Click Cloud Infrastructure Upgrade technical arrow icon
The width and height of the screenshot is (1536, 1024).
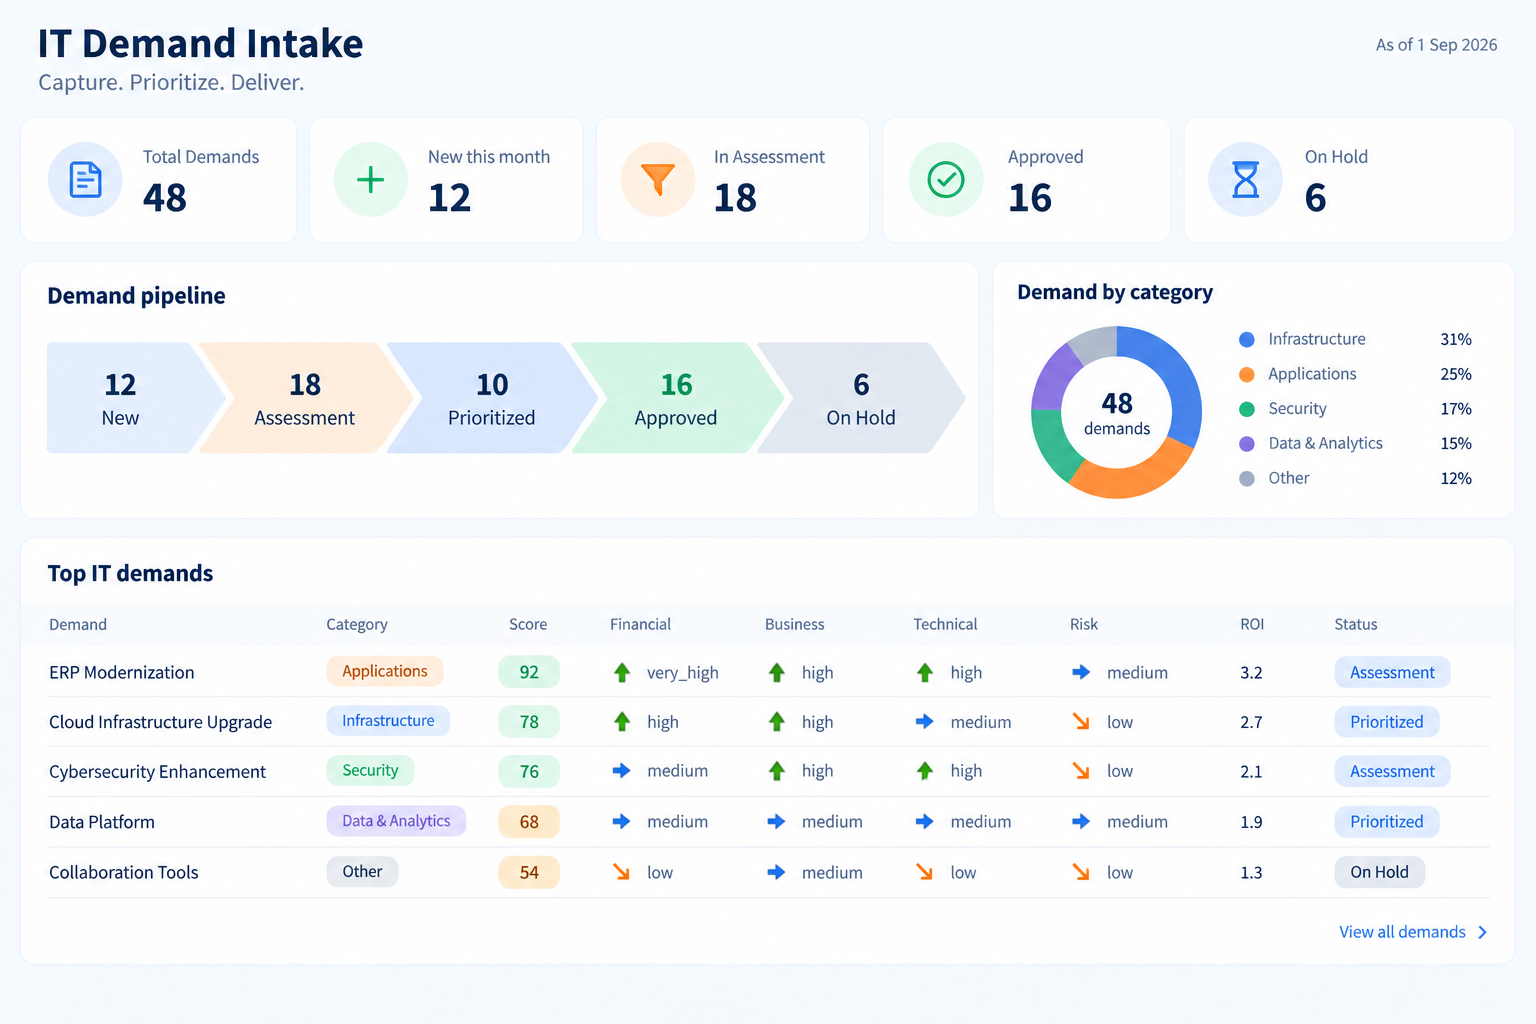(x=925, y=722)
